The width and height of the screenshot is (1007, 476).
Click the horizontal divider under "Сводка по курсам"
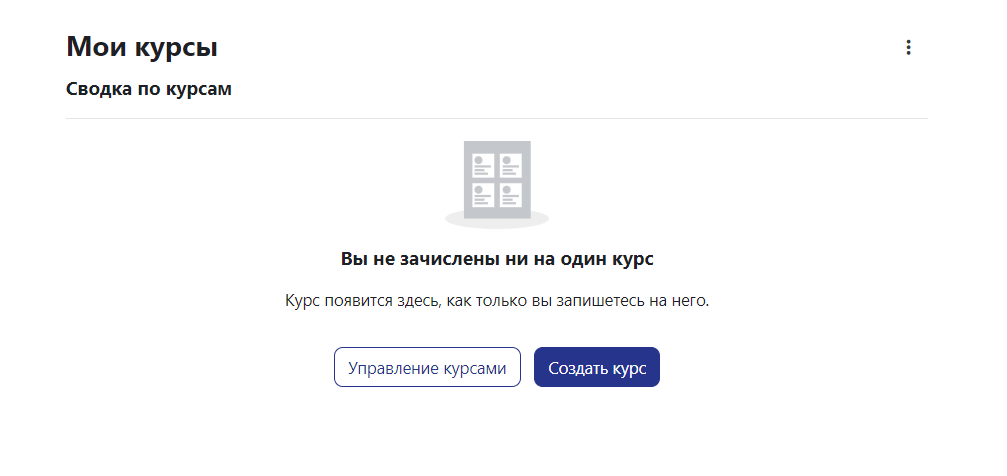497,118
